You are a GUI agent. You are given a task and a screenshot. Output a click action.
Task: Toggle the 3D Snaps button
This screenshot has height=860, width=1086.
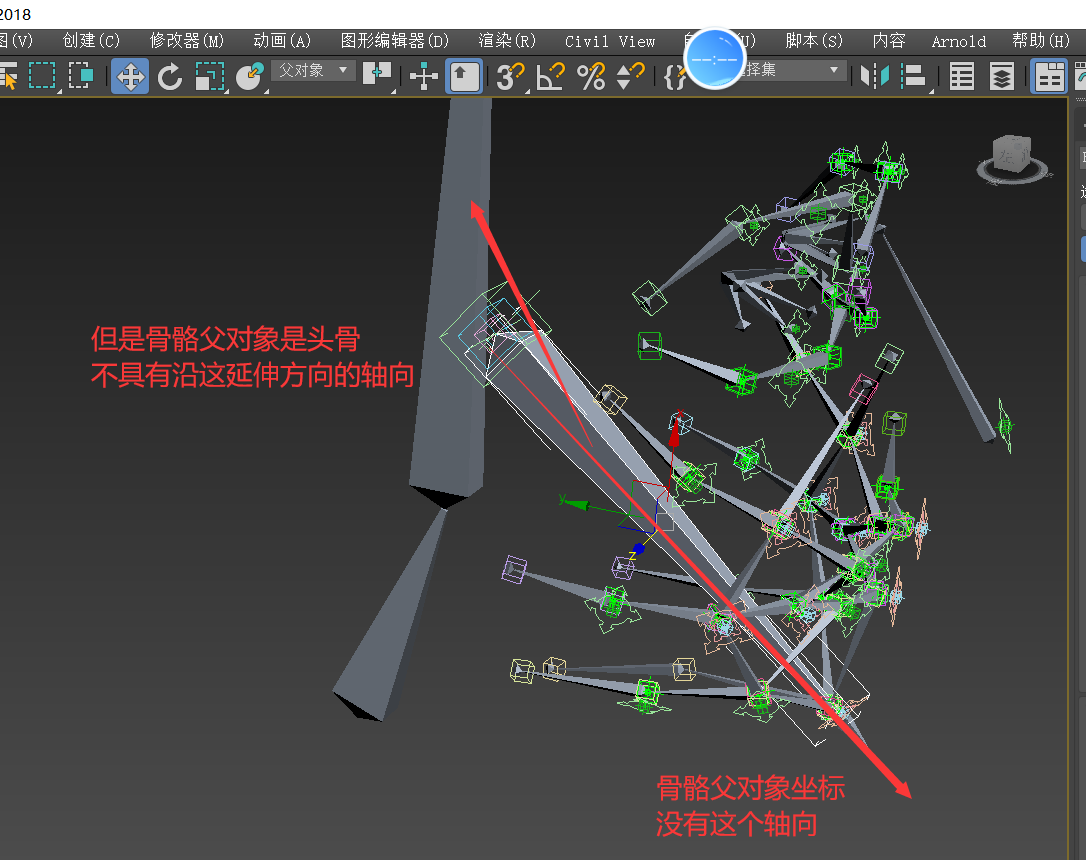[510, 76]
